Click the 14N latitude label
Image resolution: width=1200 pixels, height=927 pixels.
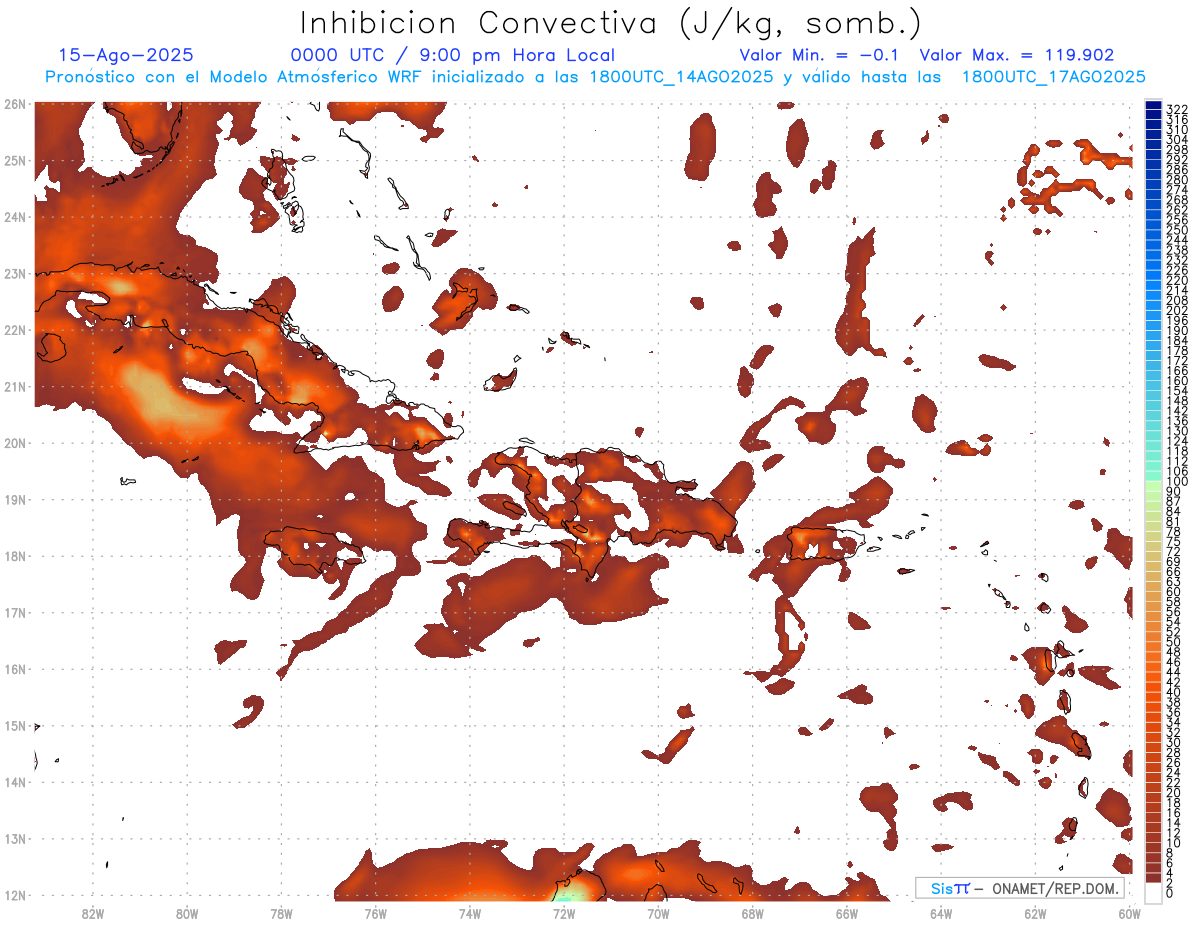pyautogui.click(x=15, y=782)
